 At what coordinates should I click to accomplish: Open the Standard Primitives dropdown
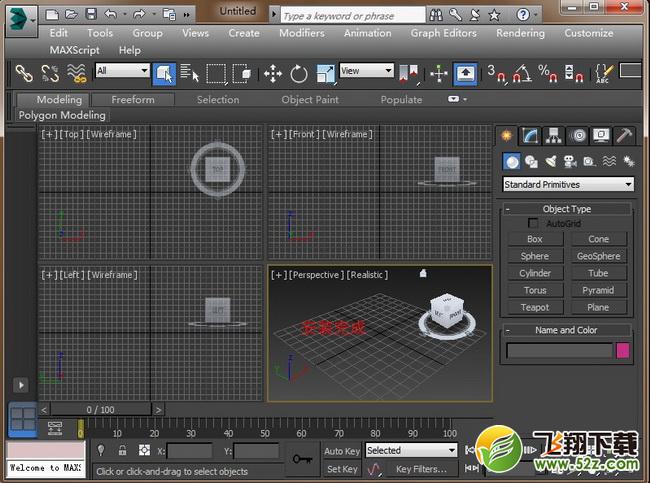[x=568, y=184]
